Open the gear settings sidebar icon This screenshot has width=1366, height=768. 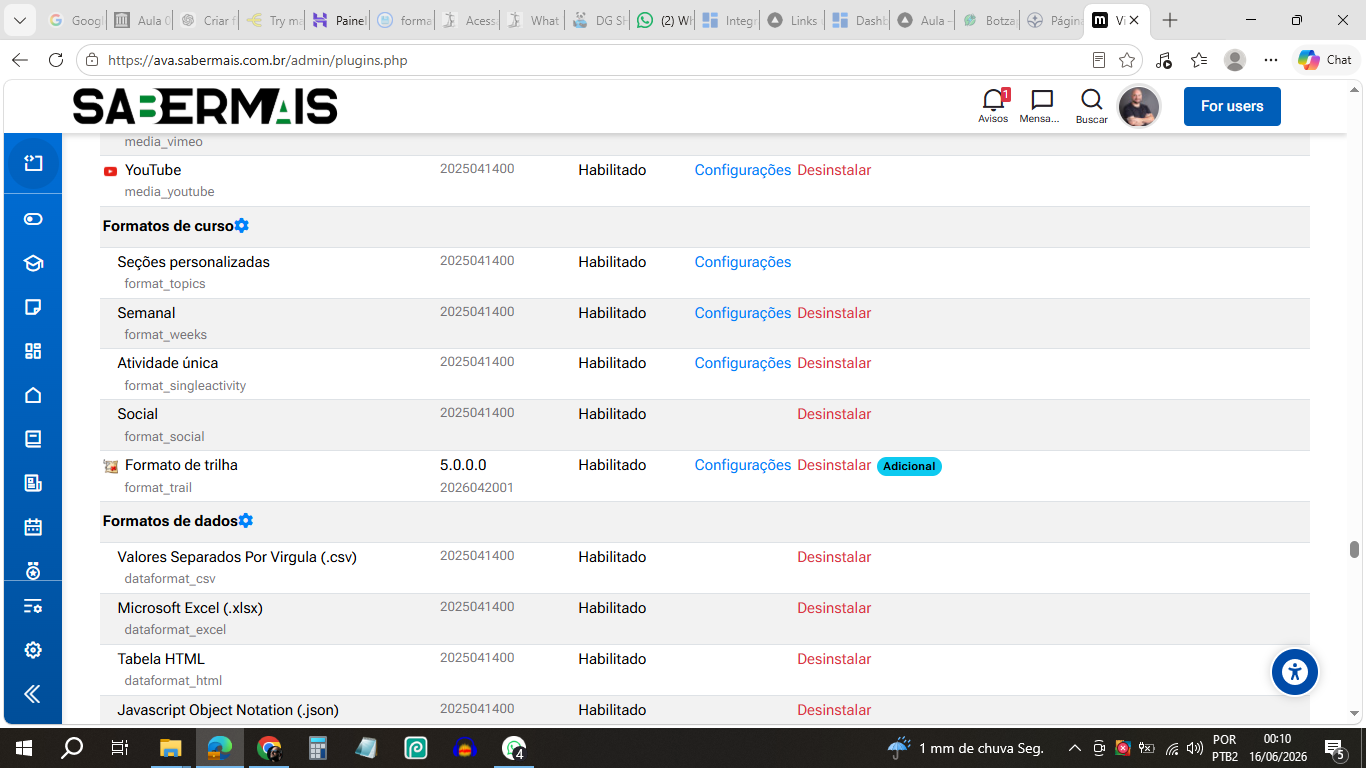pyautogui.click(x=33, y=650)
